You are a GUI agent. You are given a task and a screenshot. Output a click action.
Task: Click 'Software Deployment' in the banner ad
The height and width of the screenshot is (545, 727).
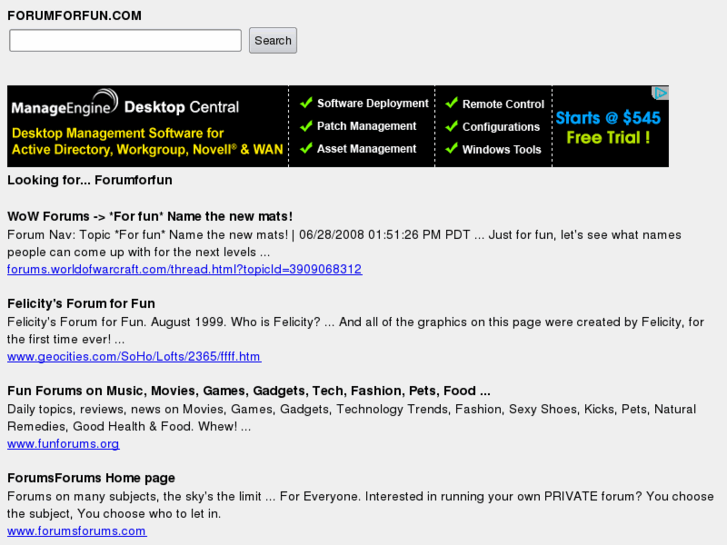[x=372, y=103]
